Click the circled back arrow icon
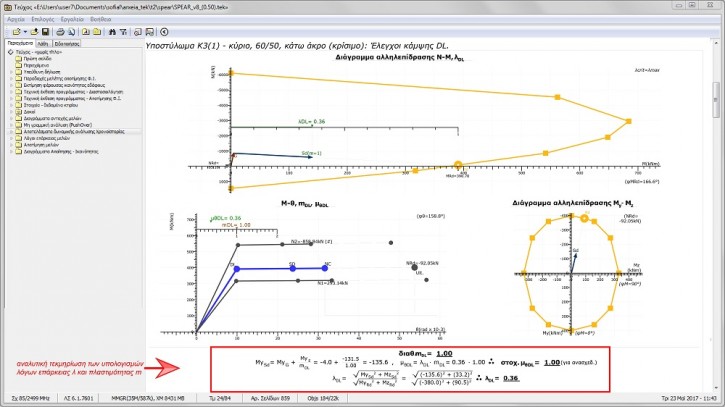 (164, 32)
